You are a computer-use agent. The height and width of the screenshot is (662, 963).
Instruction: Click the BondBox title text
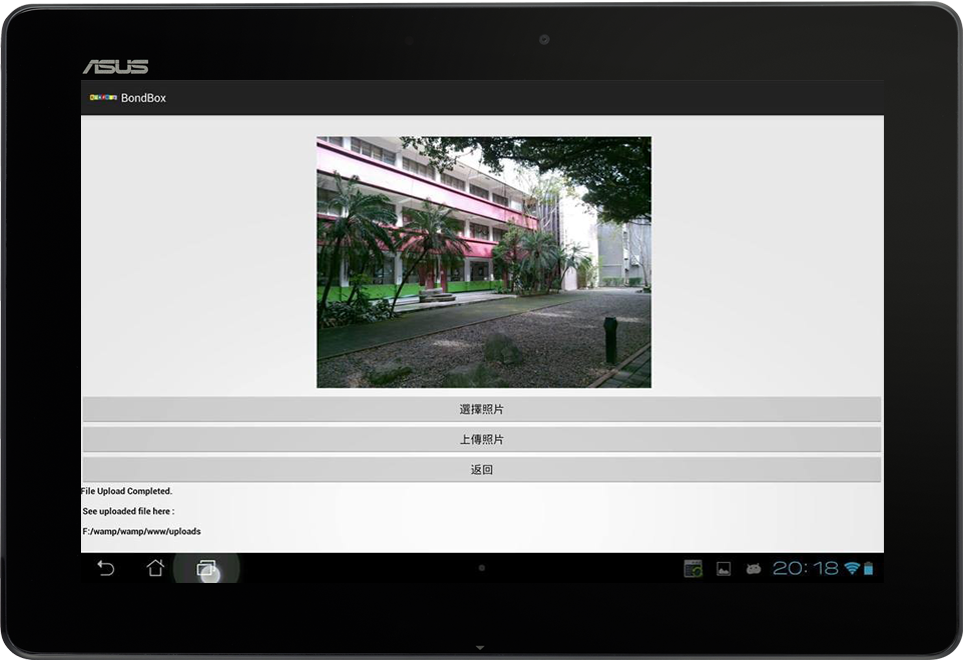coord(143,98)
